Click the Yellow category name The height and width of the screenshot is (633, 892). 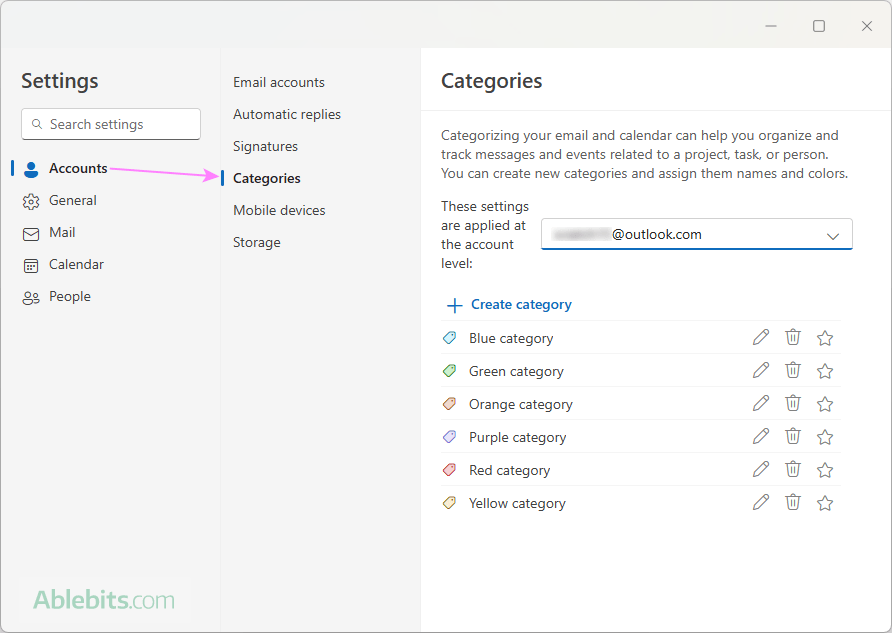click(517, 503)
